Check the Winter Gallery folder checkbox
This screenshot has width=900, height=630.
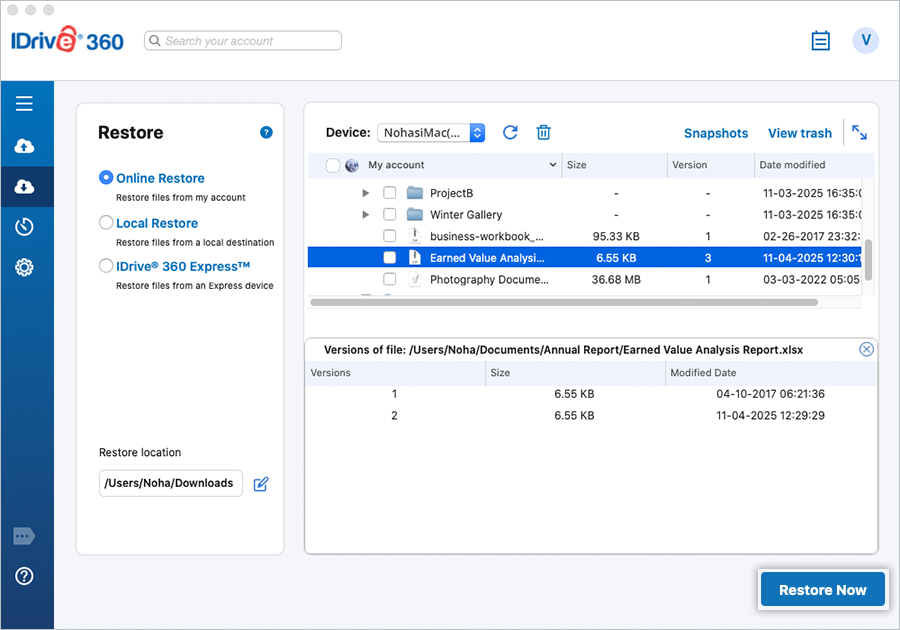(390, 215)
